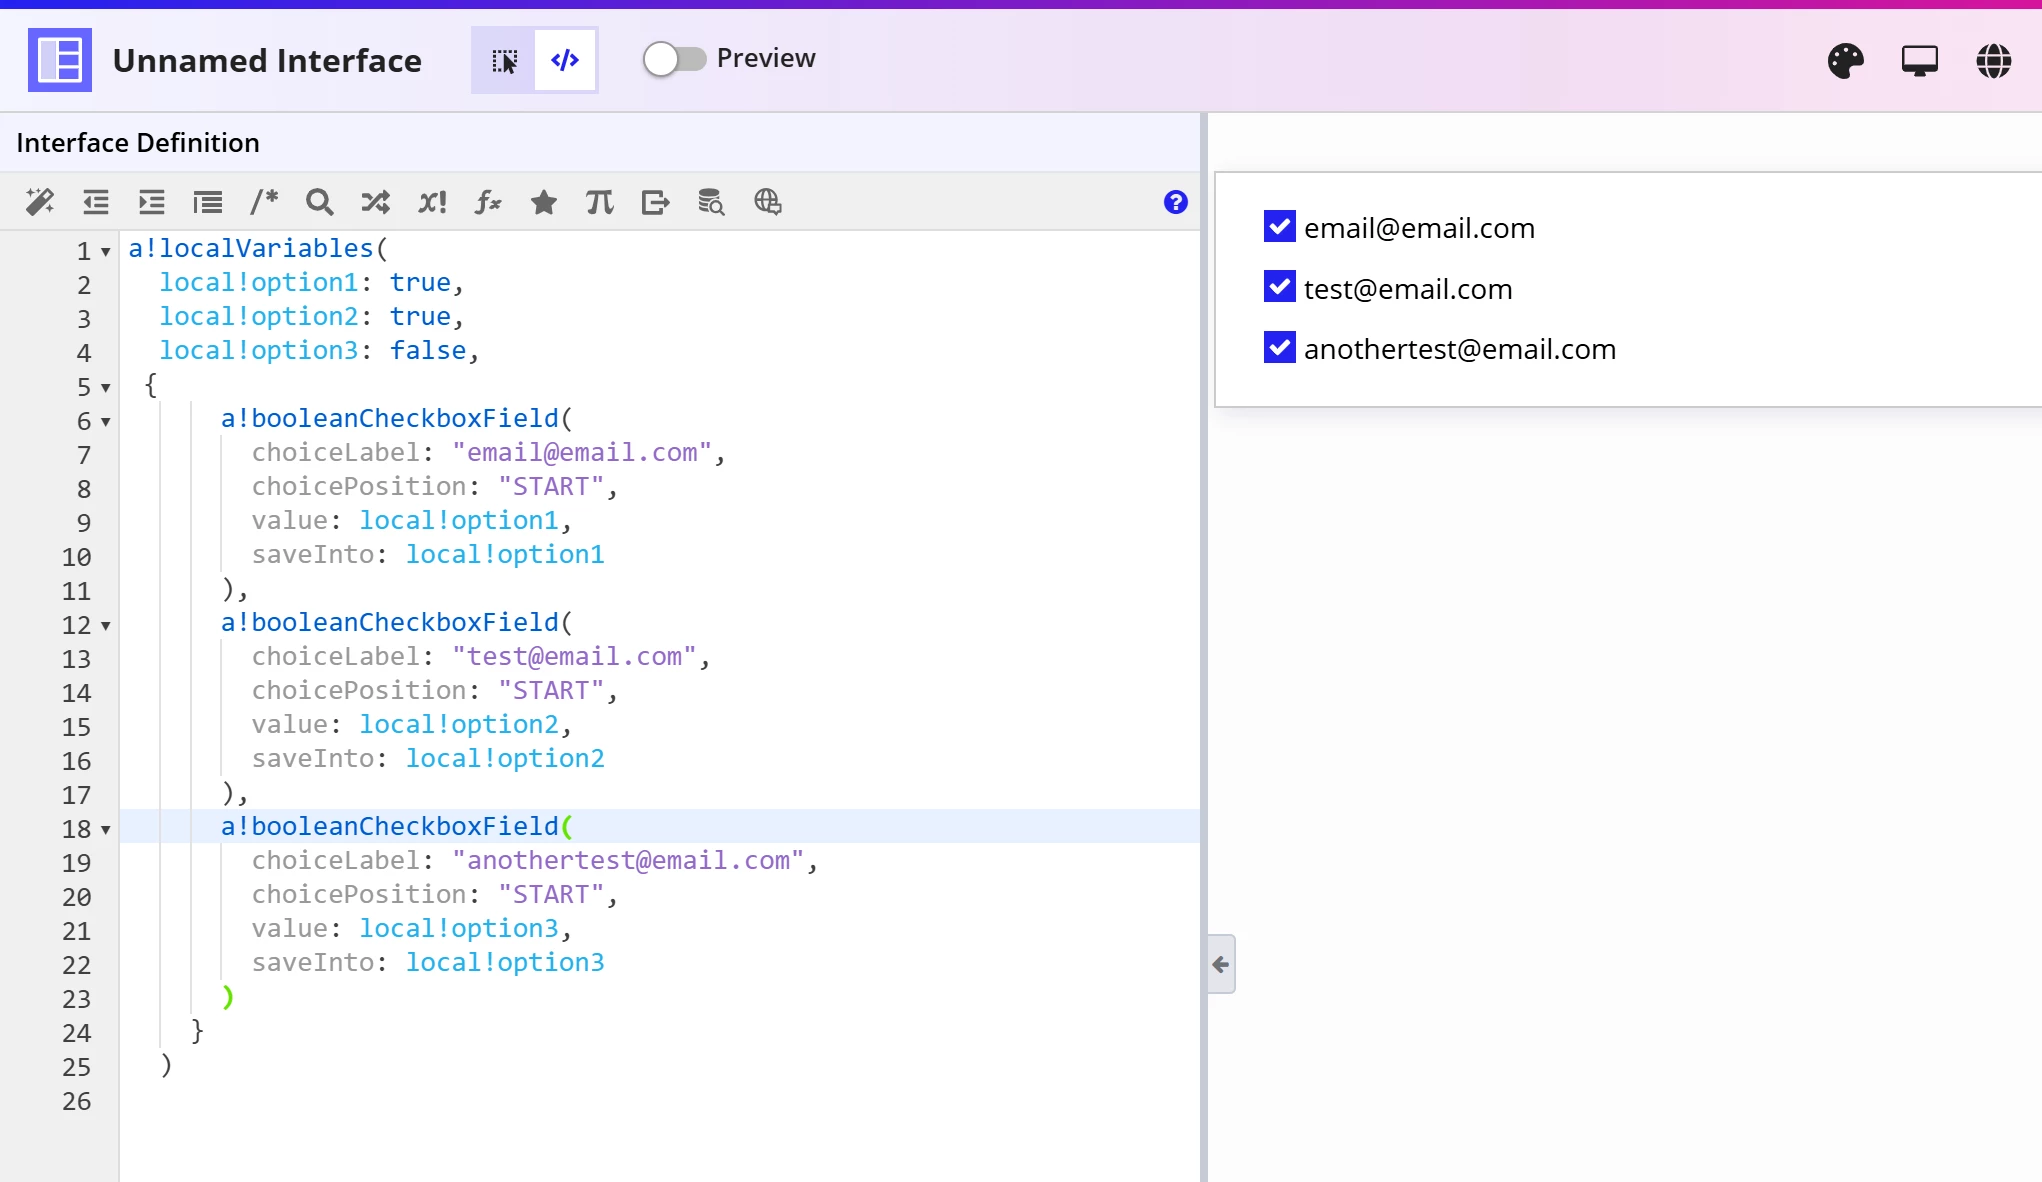Click the "anothertest@email.com" string in code
2042x1182 pixels.
pos(628,861)
